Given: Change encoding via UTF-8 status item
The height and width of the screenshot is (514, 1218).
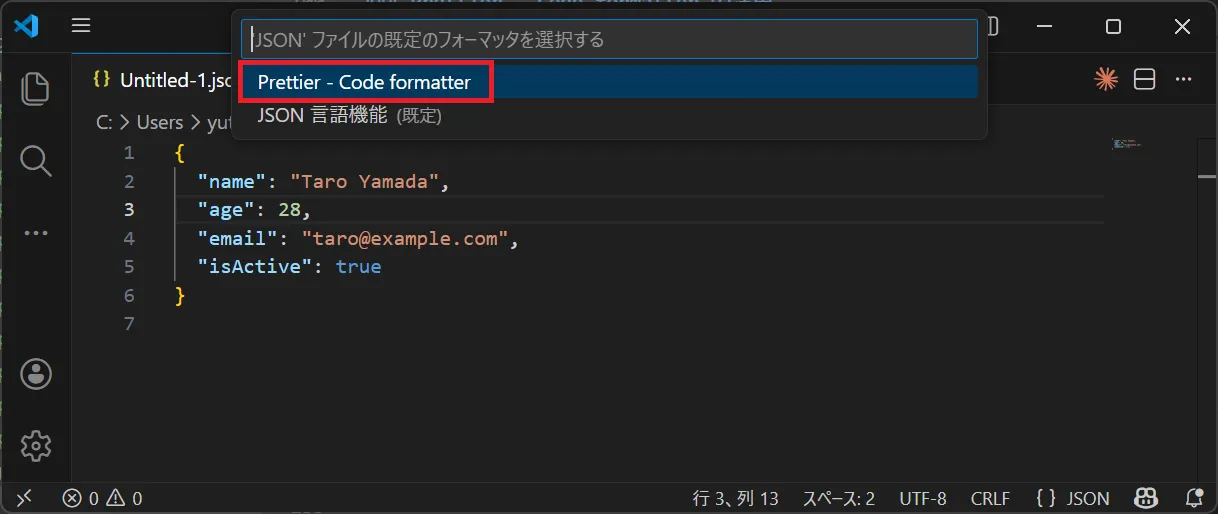Looking at the screenshot, I should (922, 498).
